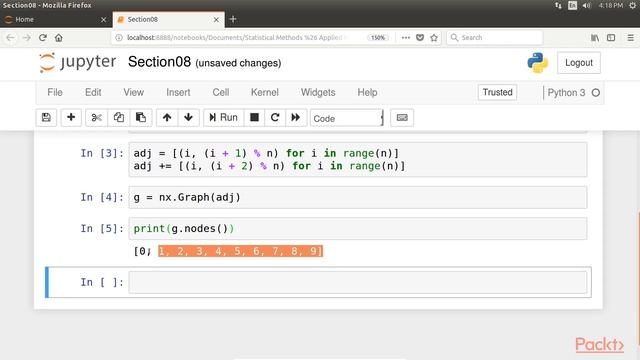
Task: Open the Insert menu
Action: coord(178,92)
